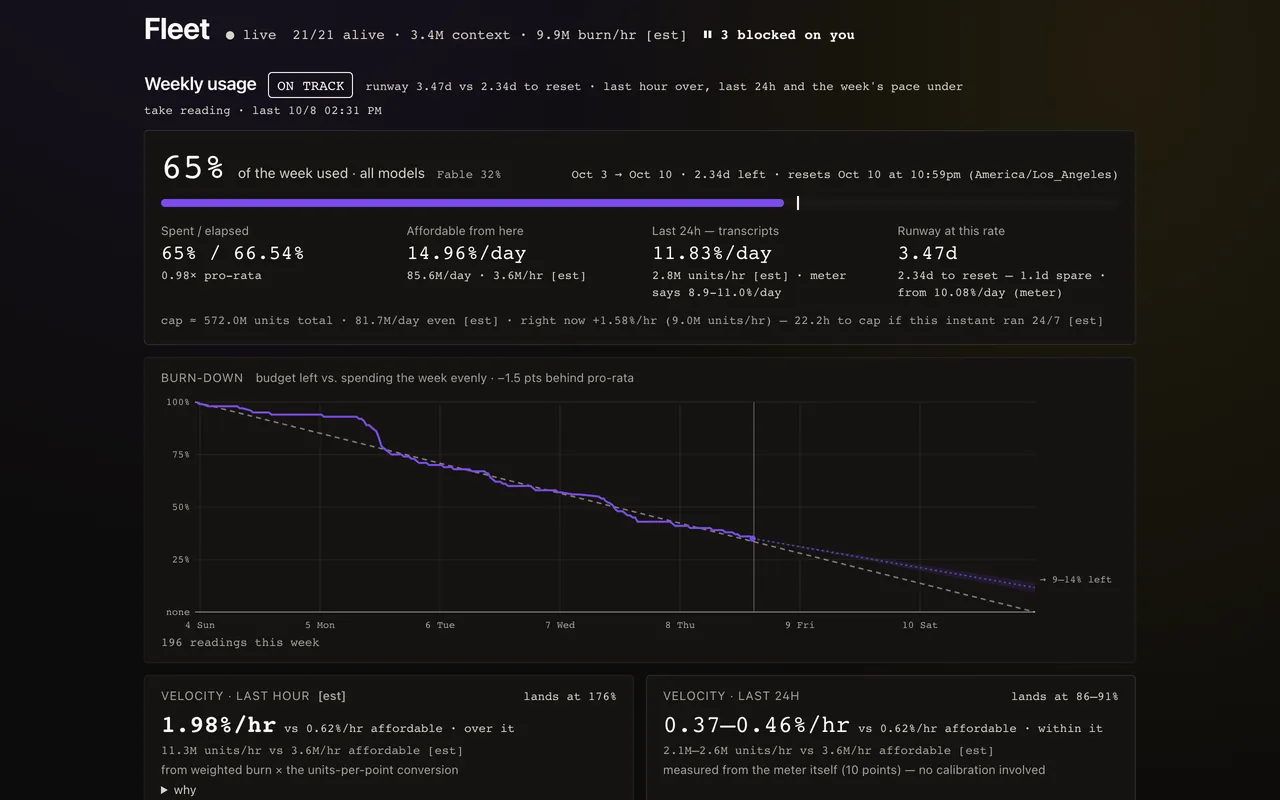Click the "BURN-DOWN" chart title
Viewport: 1280px width, 800px height.
click(202, 378)
